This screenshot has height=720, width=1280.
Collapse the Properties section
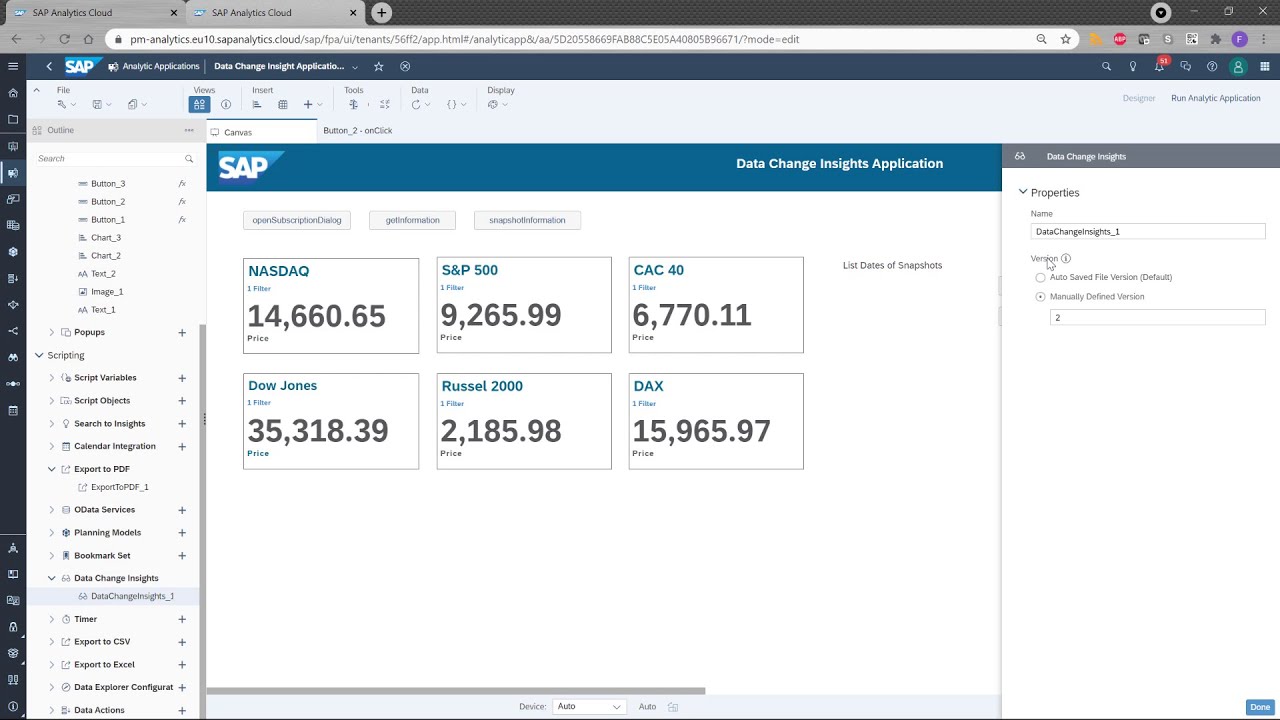click(x=1023, y=192)
